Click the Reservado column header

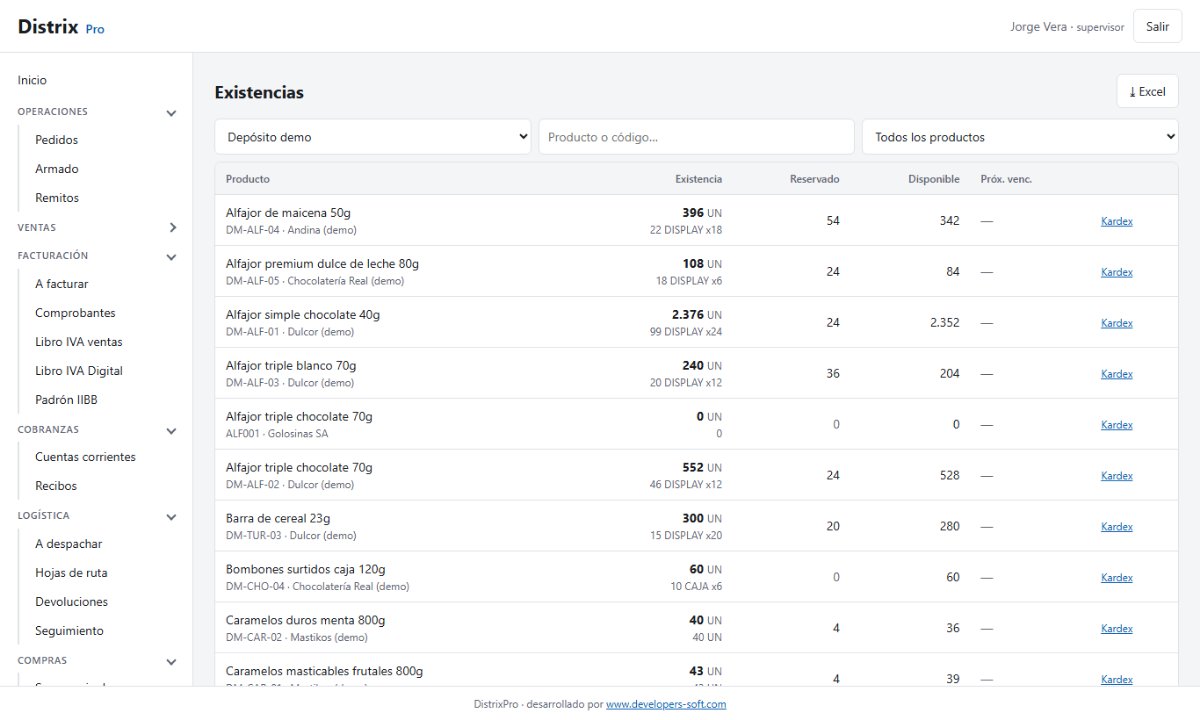tap(815, 179)
